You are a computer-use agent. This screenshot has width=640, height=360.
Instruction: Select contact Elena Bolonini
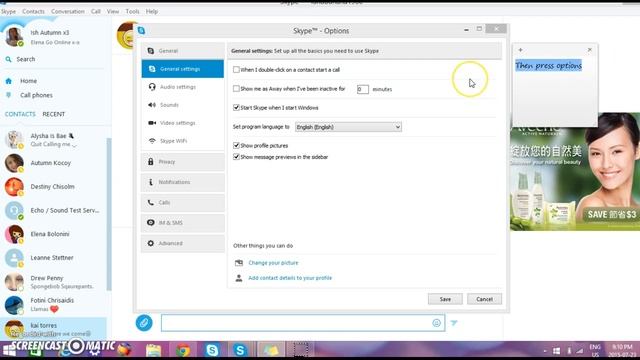point(53,234)
